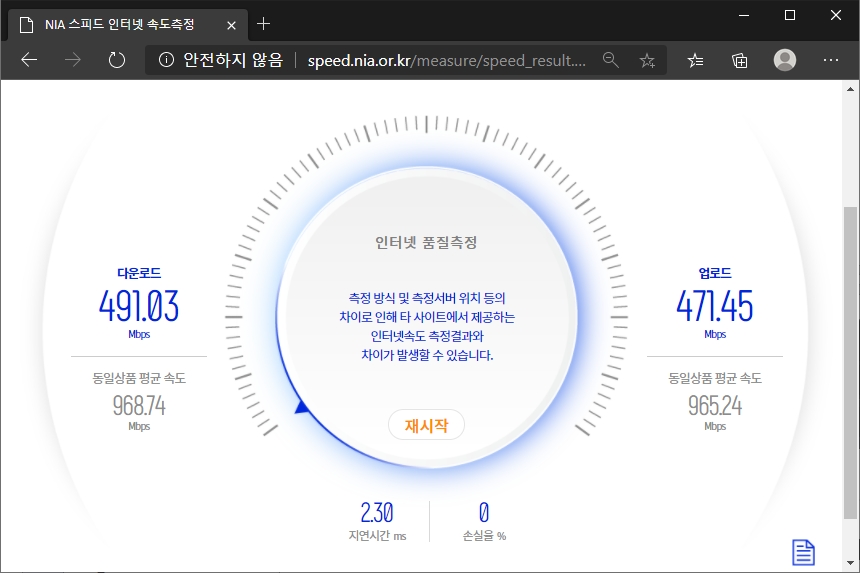Minimize the browser window

(744, 15)
